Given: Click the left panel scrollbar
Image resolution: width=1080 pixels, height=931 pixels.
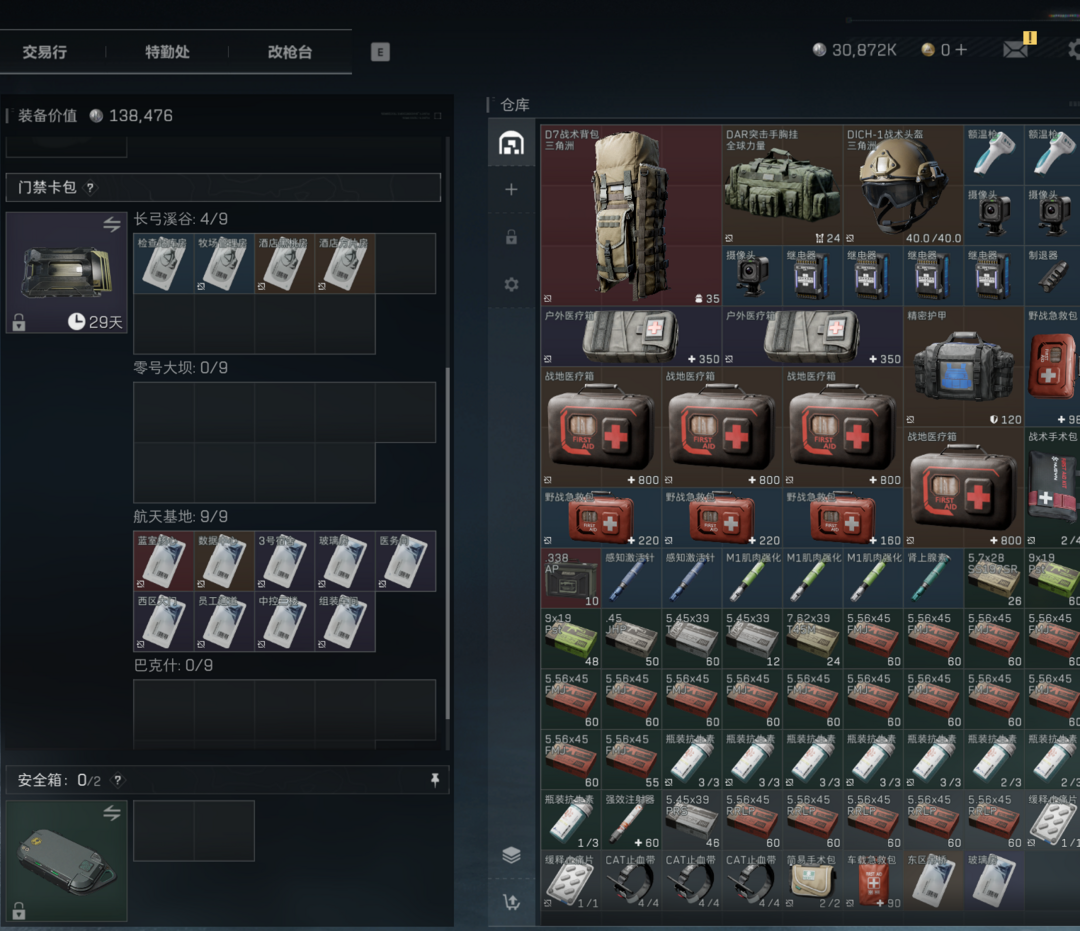Looking at the screenshot, I should [448, 544].
